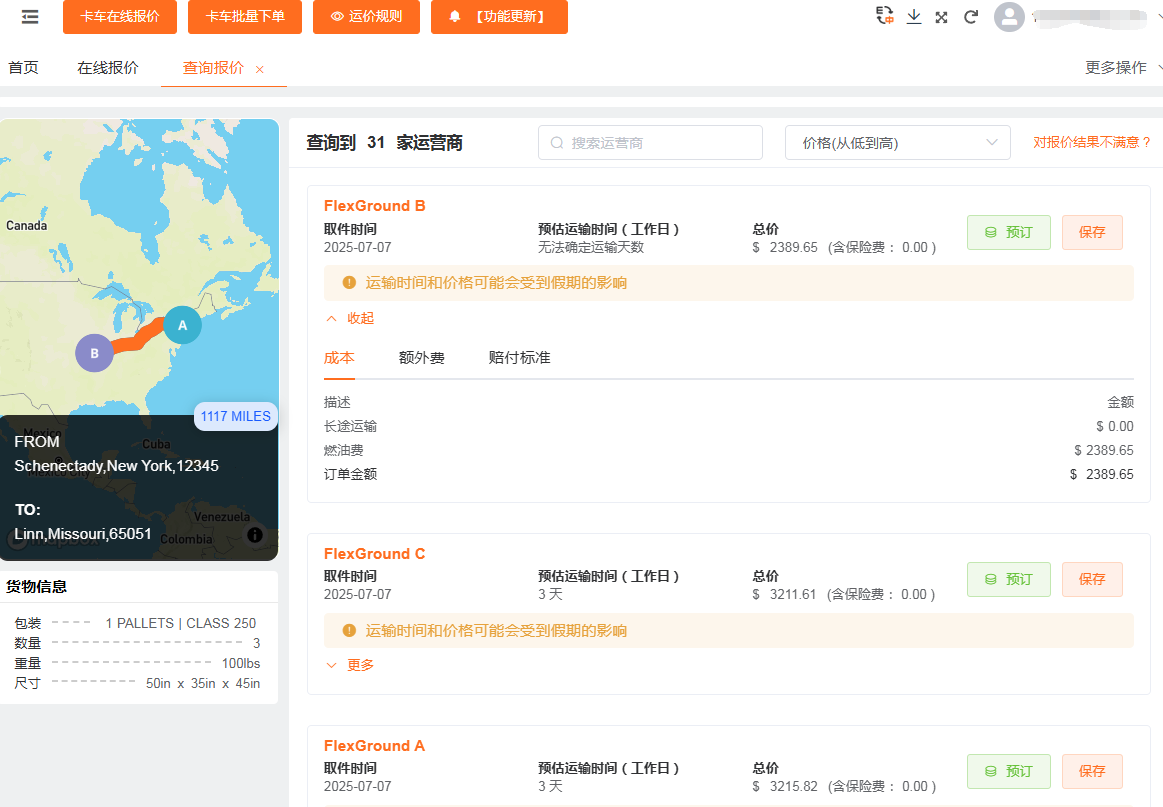This screenshot has height=807, width=1163.
Task: Switch to the 赔付标准 tab
Action: point(519,358)
